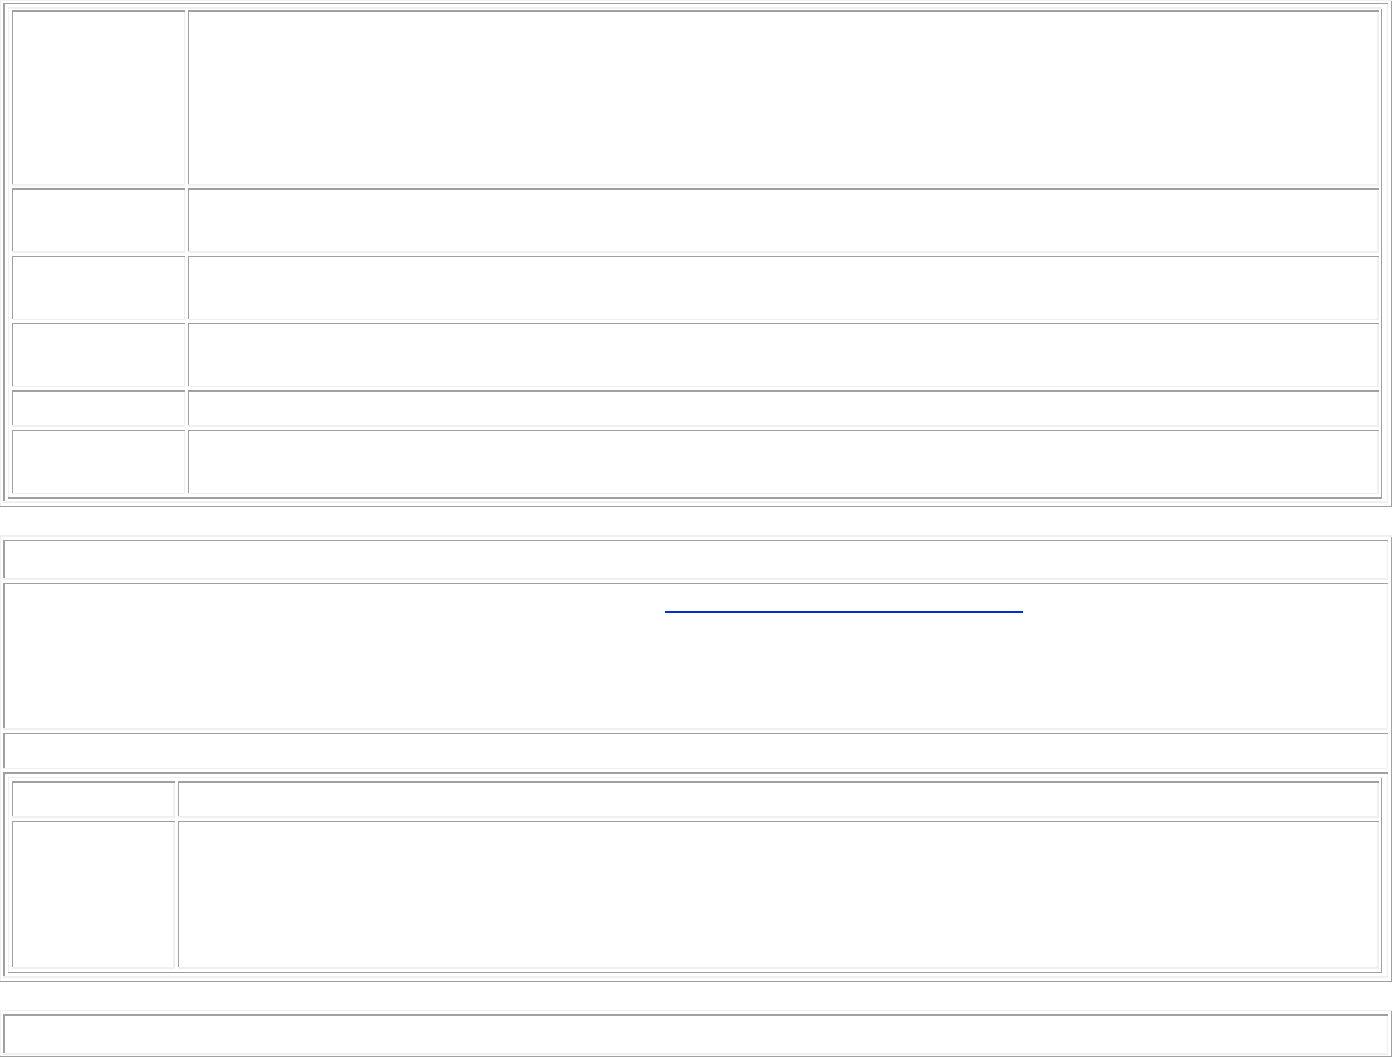The height and width of the screenshot is (1057, 1392).
Task: Select the left cell in the top table's fourth row
Action: pyautogui.click(x=98, y=355)
